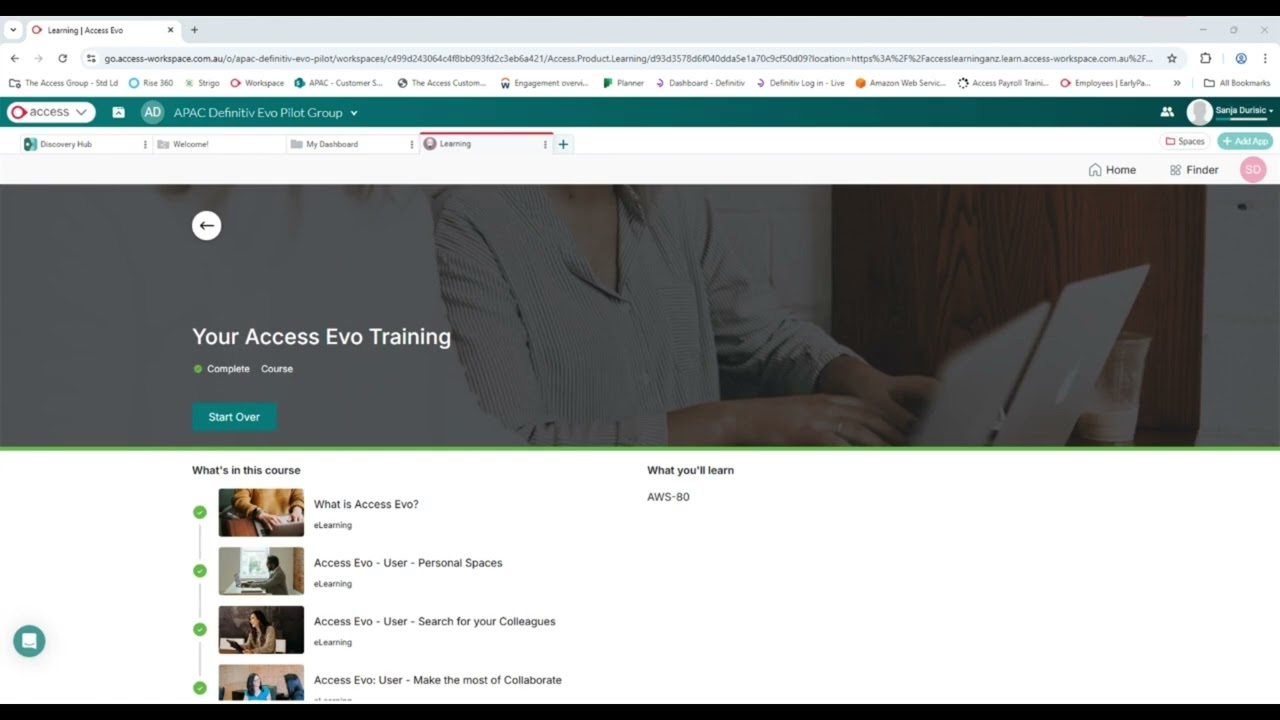Open the Strigo bookmark

click(x=202, y=83)
